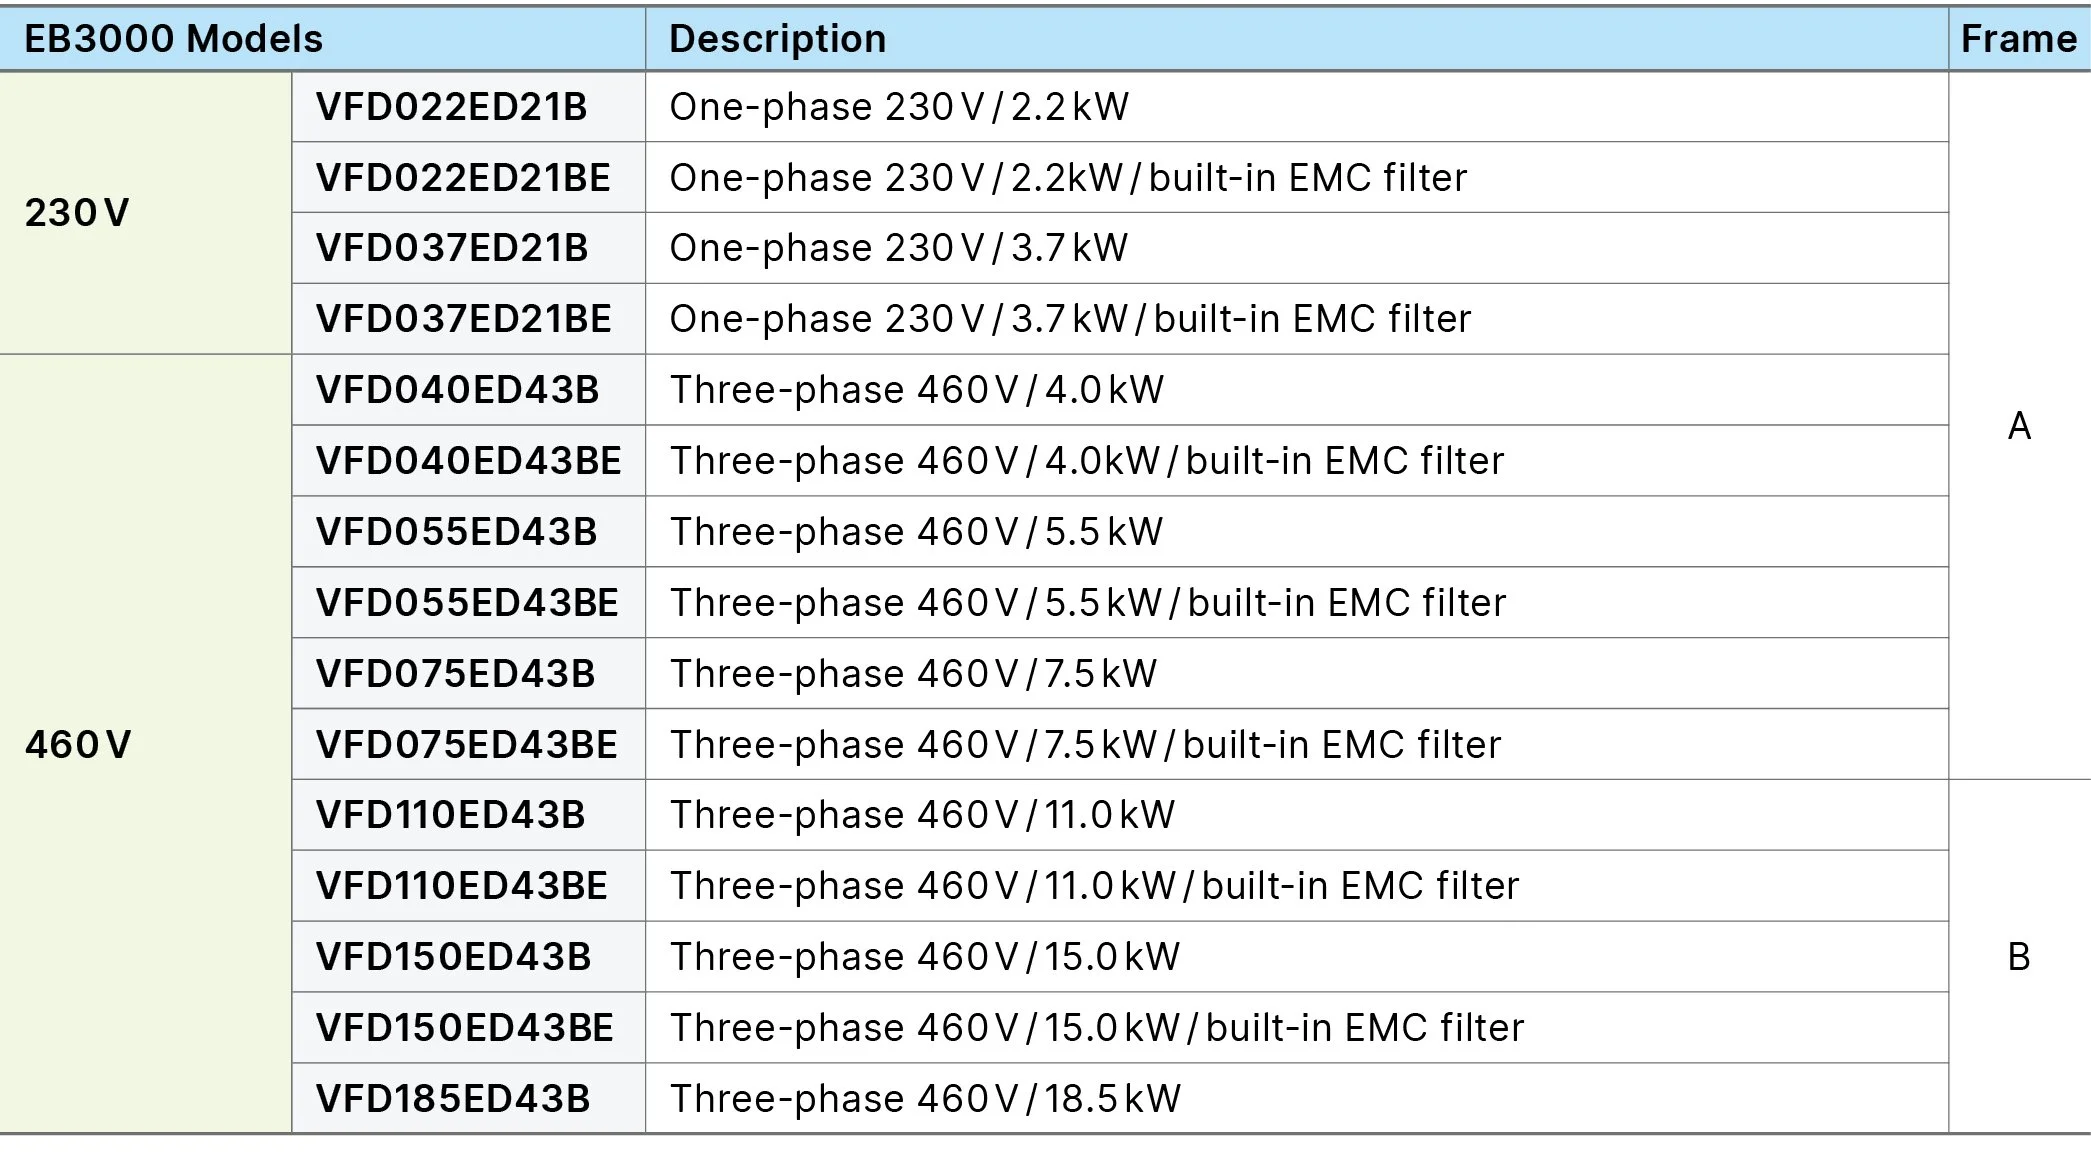Select model VFD040ED43BE cell

pos(468,461)
